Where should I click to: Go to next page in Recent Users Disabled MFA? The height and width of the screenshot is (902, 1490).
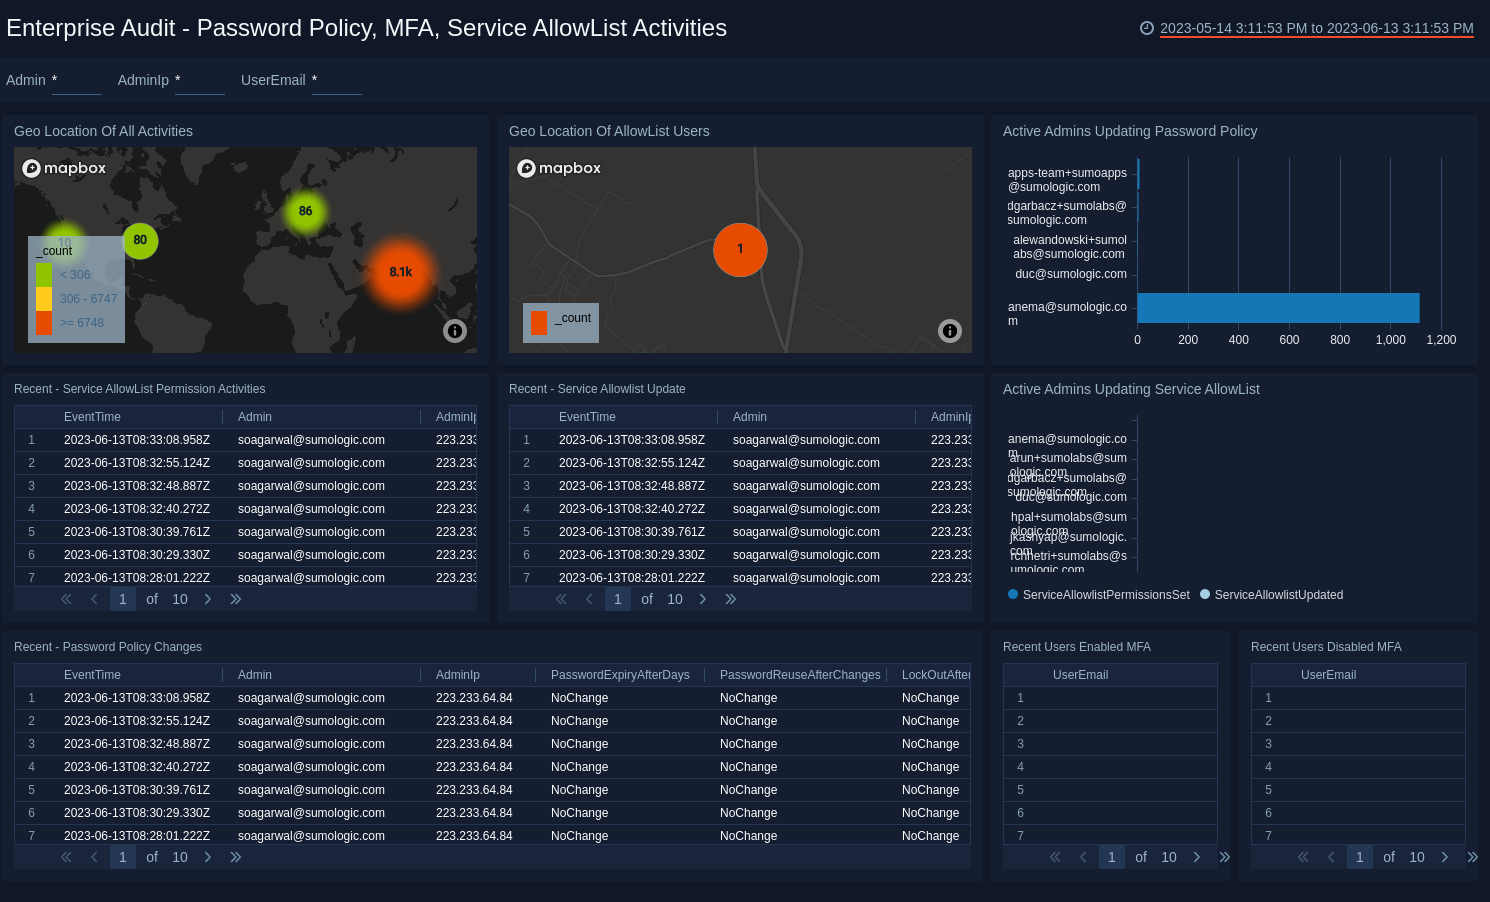(1445, 857)
